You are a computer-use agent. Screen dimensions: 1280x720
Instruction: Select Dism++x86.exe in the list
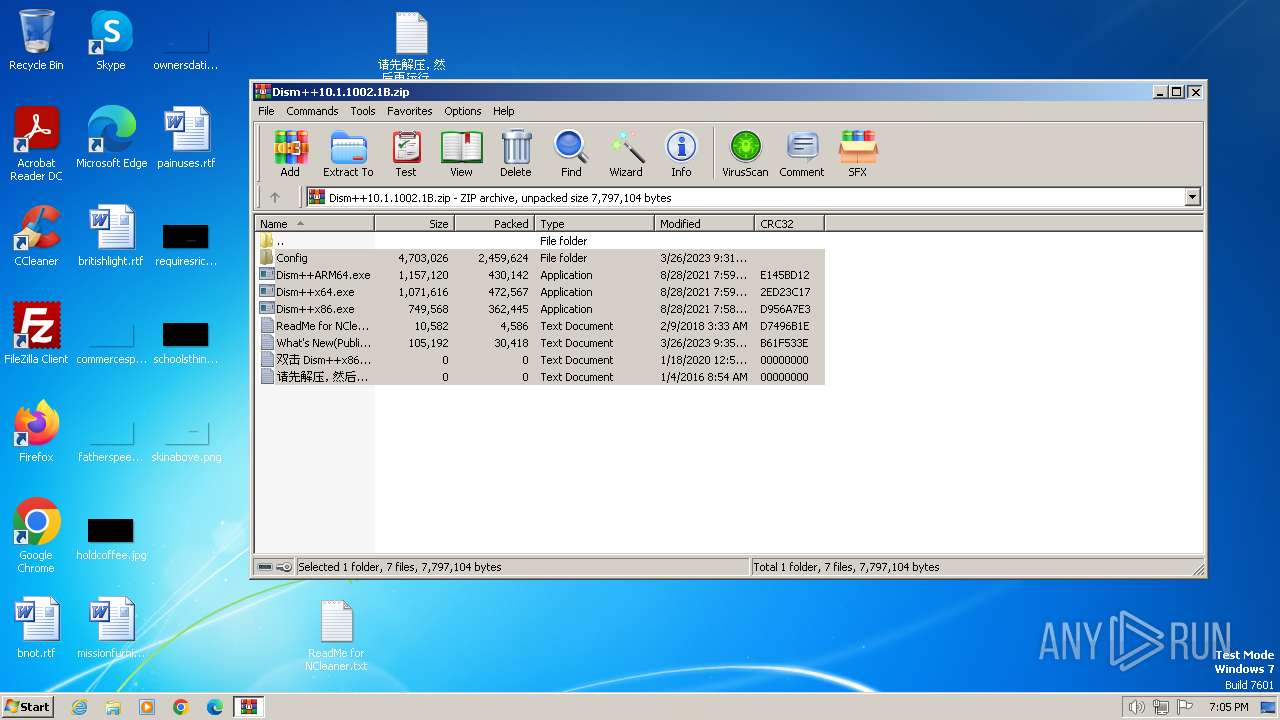point(540,309)
